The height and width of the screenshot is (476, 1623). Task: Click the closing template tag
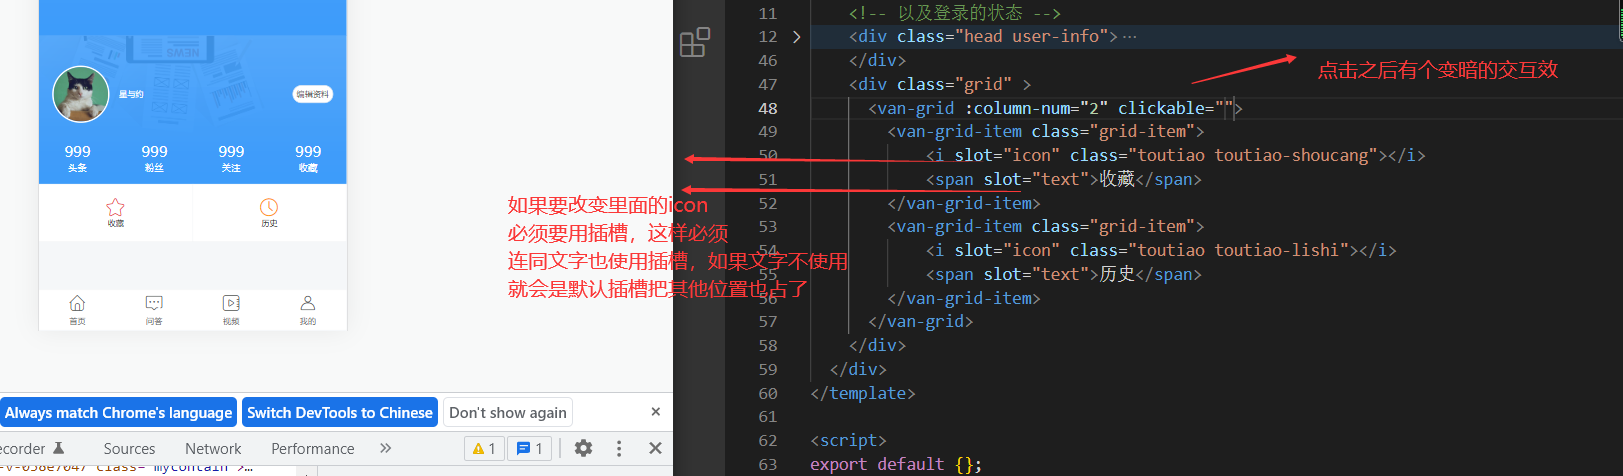pyautogui.click(x=862, y=393)
